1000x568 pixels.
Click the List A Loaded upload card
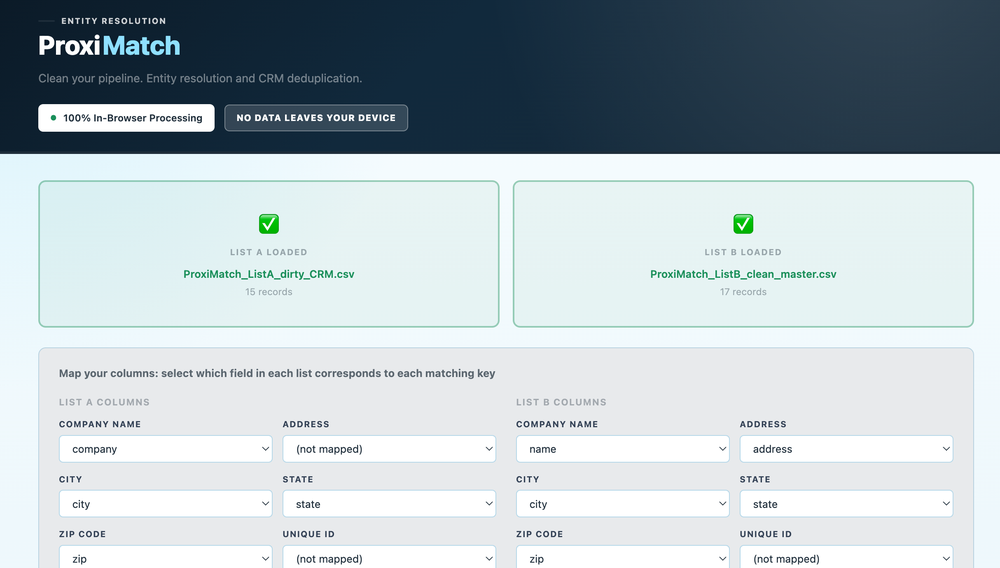pos(268,254)
